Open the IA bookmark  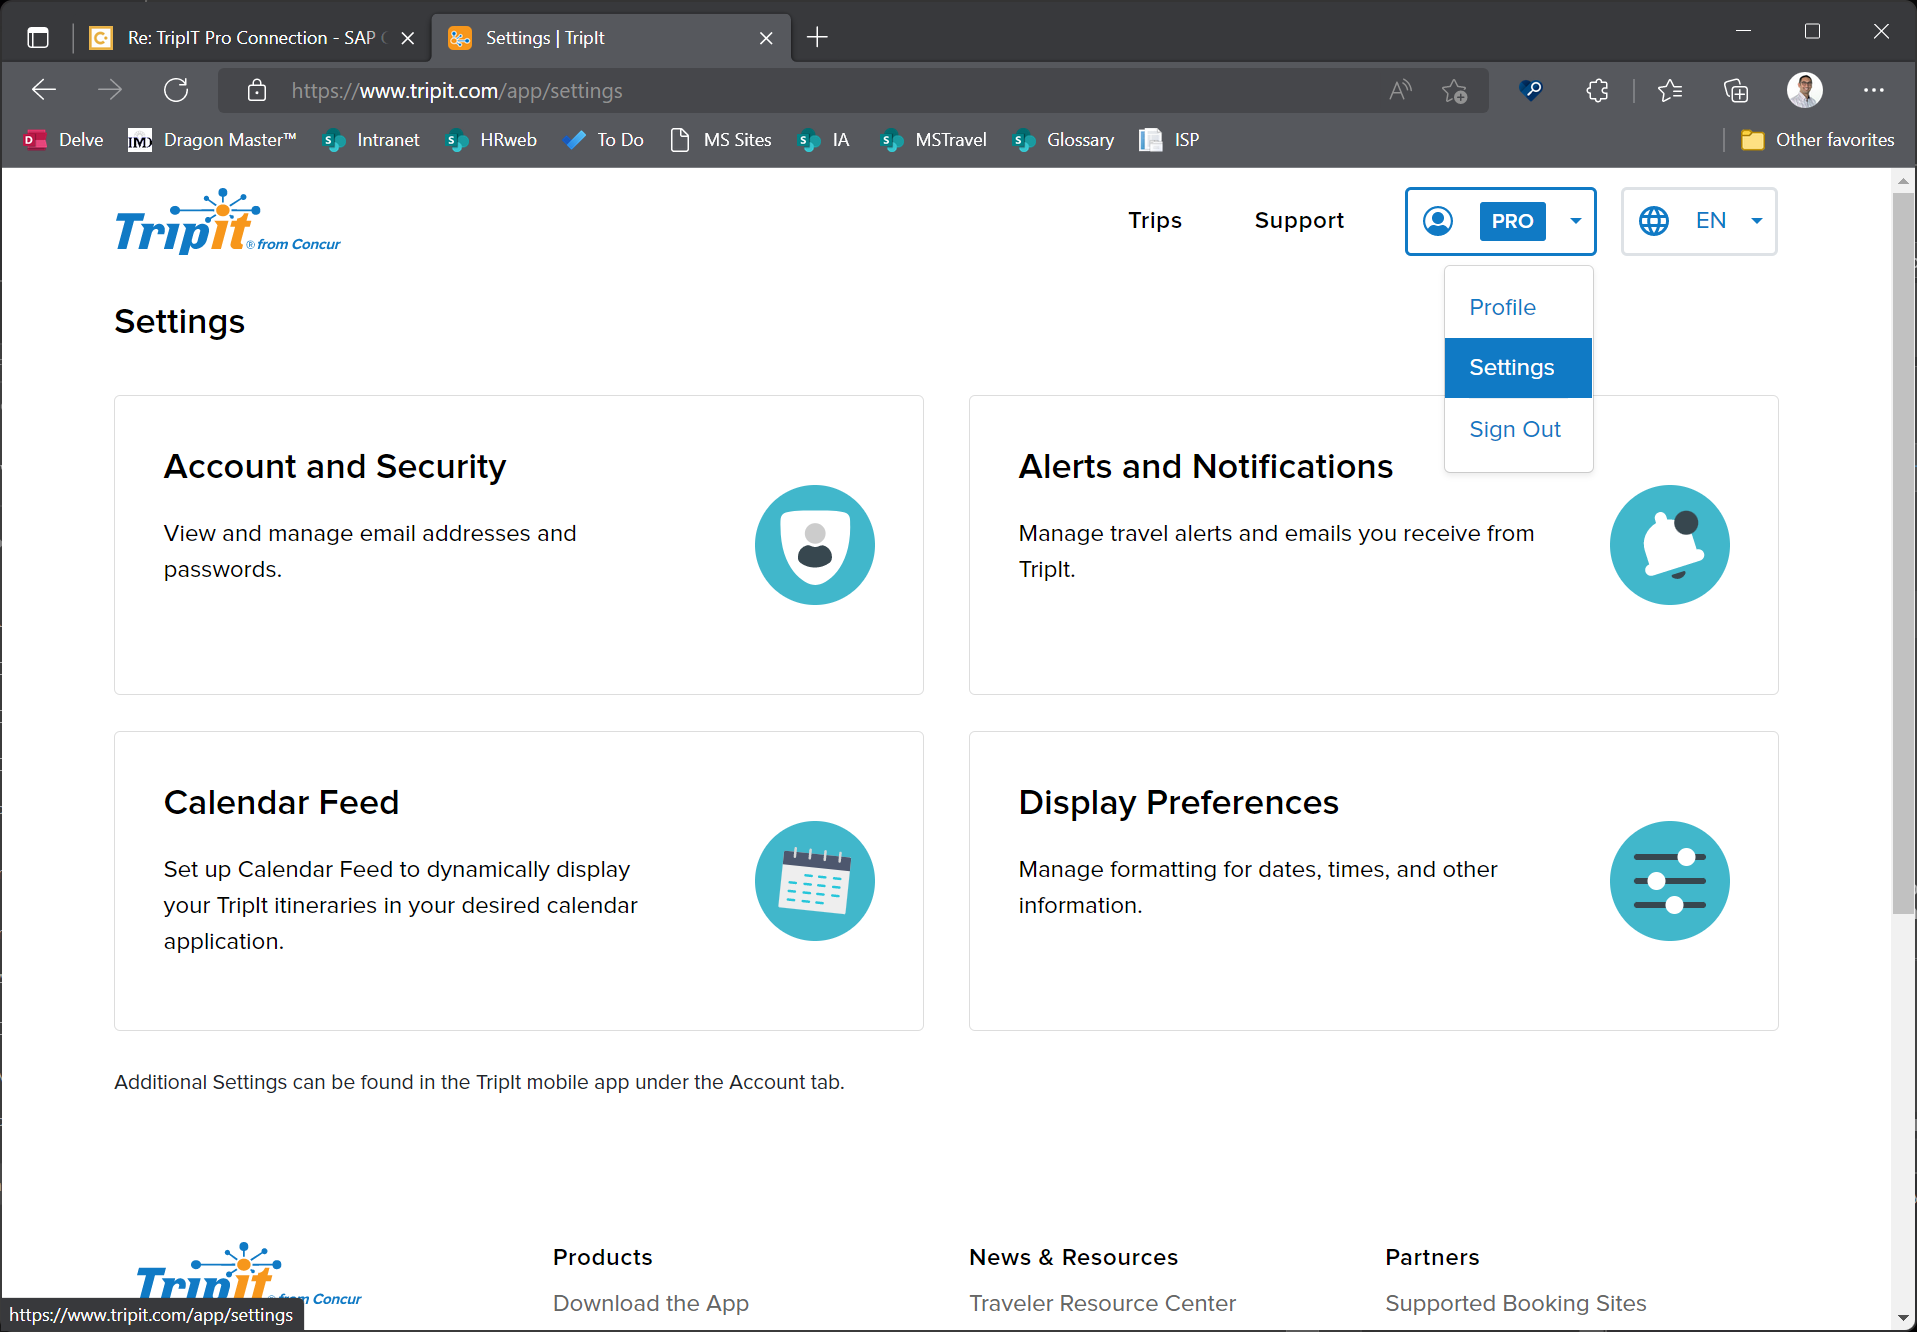824,140
